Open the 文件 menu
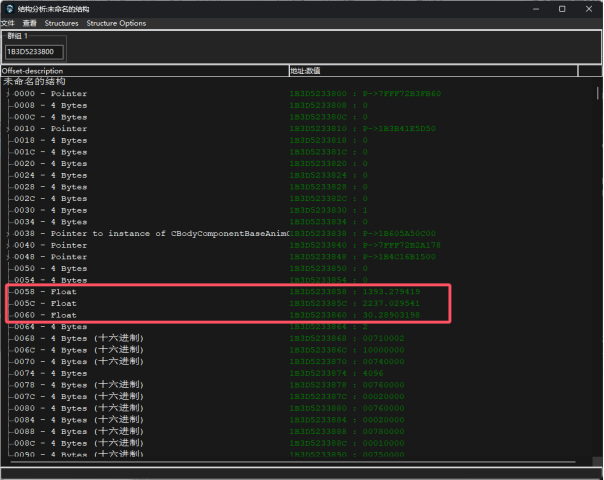 (8, 23)
